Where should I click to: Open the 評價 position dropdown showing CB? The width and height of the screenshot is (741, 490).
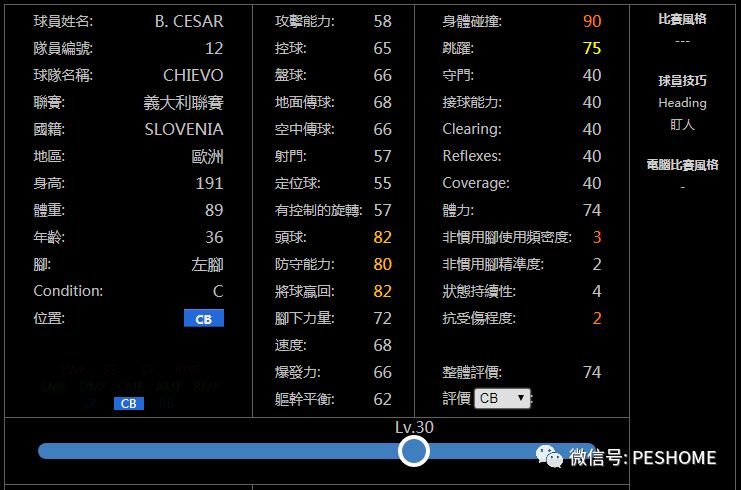click(x=502, y=399)
